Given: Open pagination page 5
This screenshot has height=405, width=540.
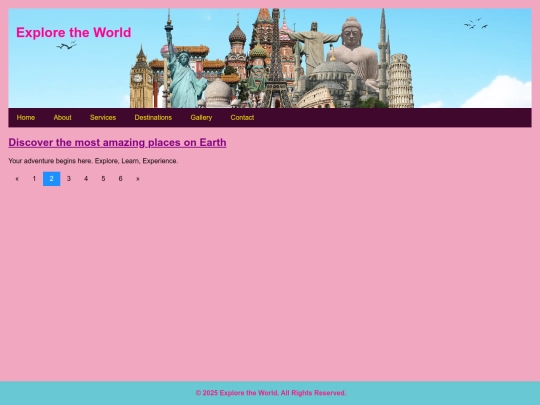Looking at the screenshot, I should pos(103,179).
